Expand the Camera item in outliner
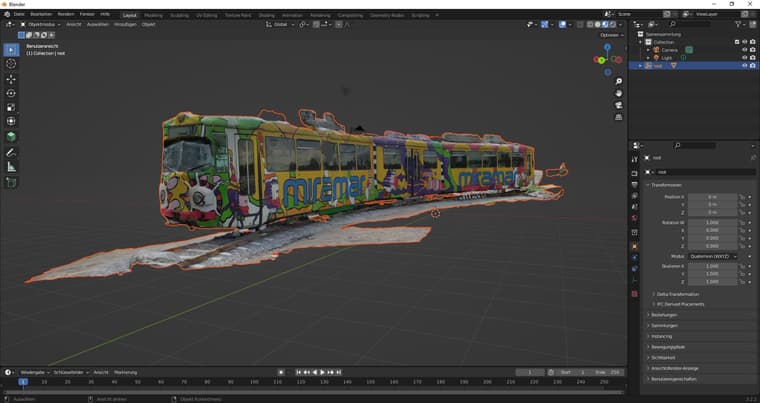Image resolution: width=760 pixels, height=403 pixels. (x=649, y=50)
